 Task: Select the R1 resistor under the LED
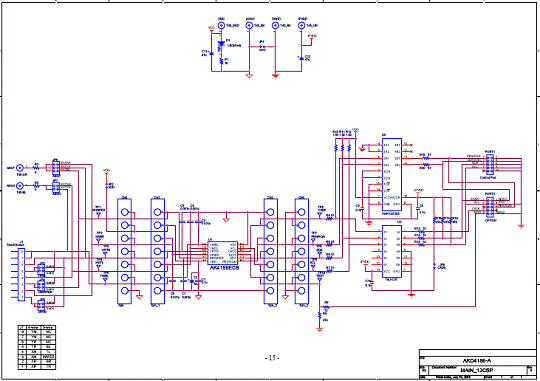(x=221, y=61)
